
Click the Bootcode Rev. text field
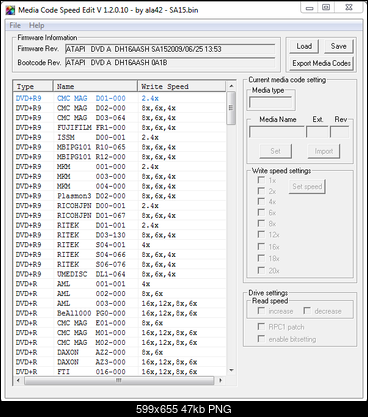170,62
